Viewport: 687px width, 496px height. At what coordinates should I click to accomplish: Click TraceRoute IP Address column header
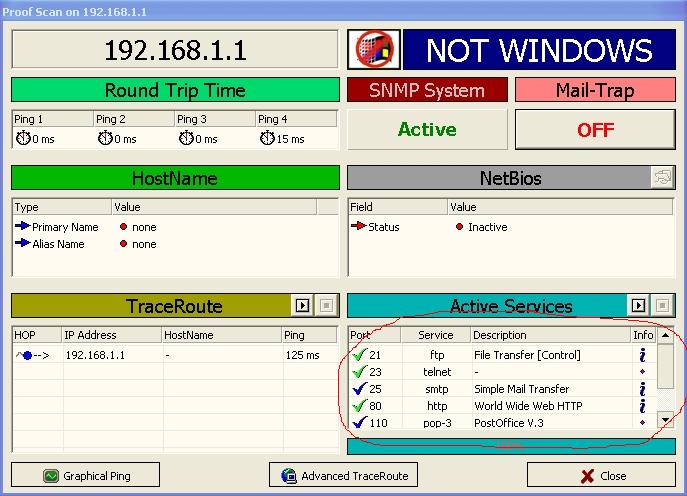pos(112,335)
